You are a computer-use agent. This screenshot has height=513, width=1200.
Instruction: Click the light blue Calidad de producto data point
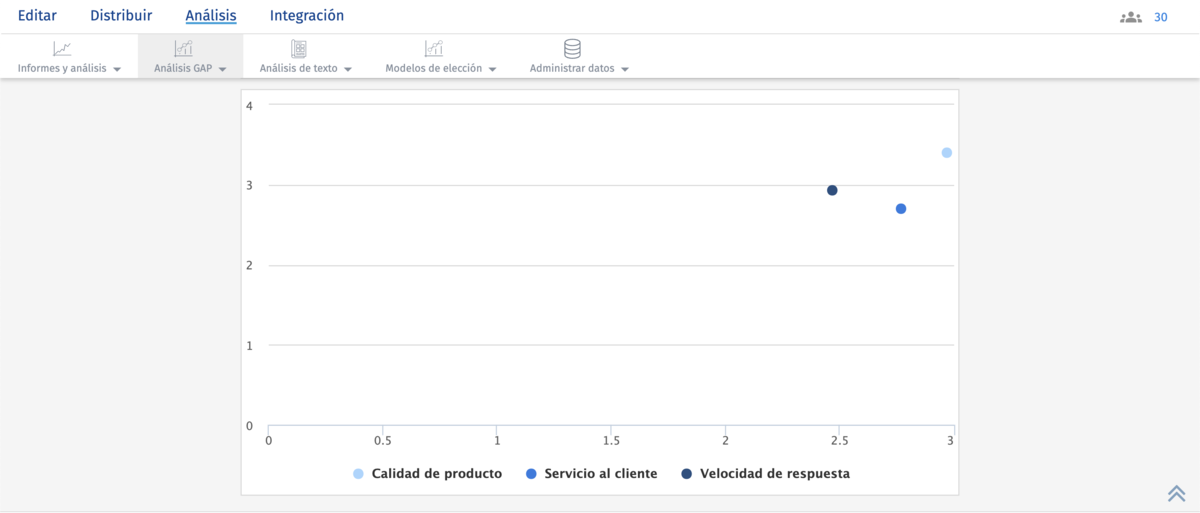pyautogui.click(x=946, y=153)
